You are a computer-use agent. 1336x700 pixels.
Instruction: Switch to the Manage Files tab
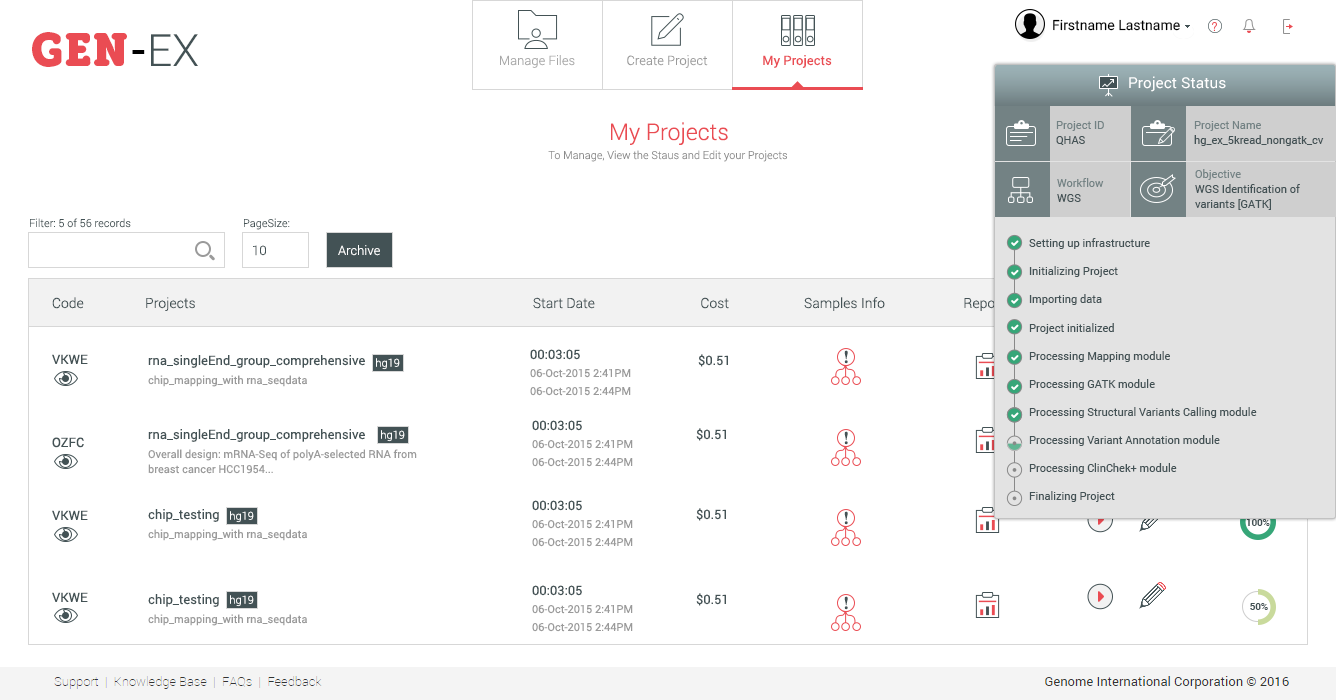537,45
